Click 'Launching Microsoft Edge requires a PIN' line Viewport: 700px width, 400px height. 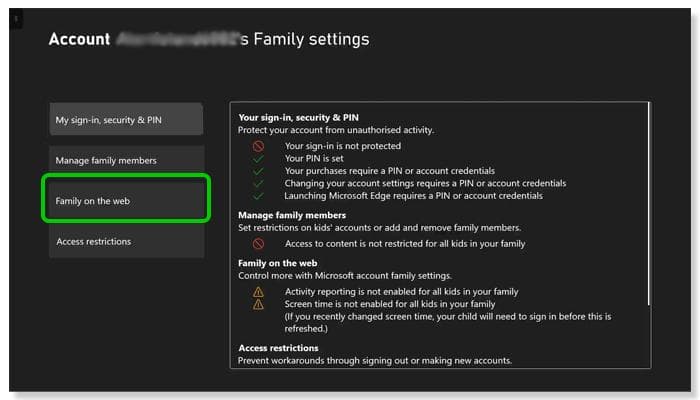pos(413,196)
